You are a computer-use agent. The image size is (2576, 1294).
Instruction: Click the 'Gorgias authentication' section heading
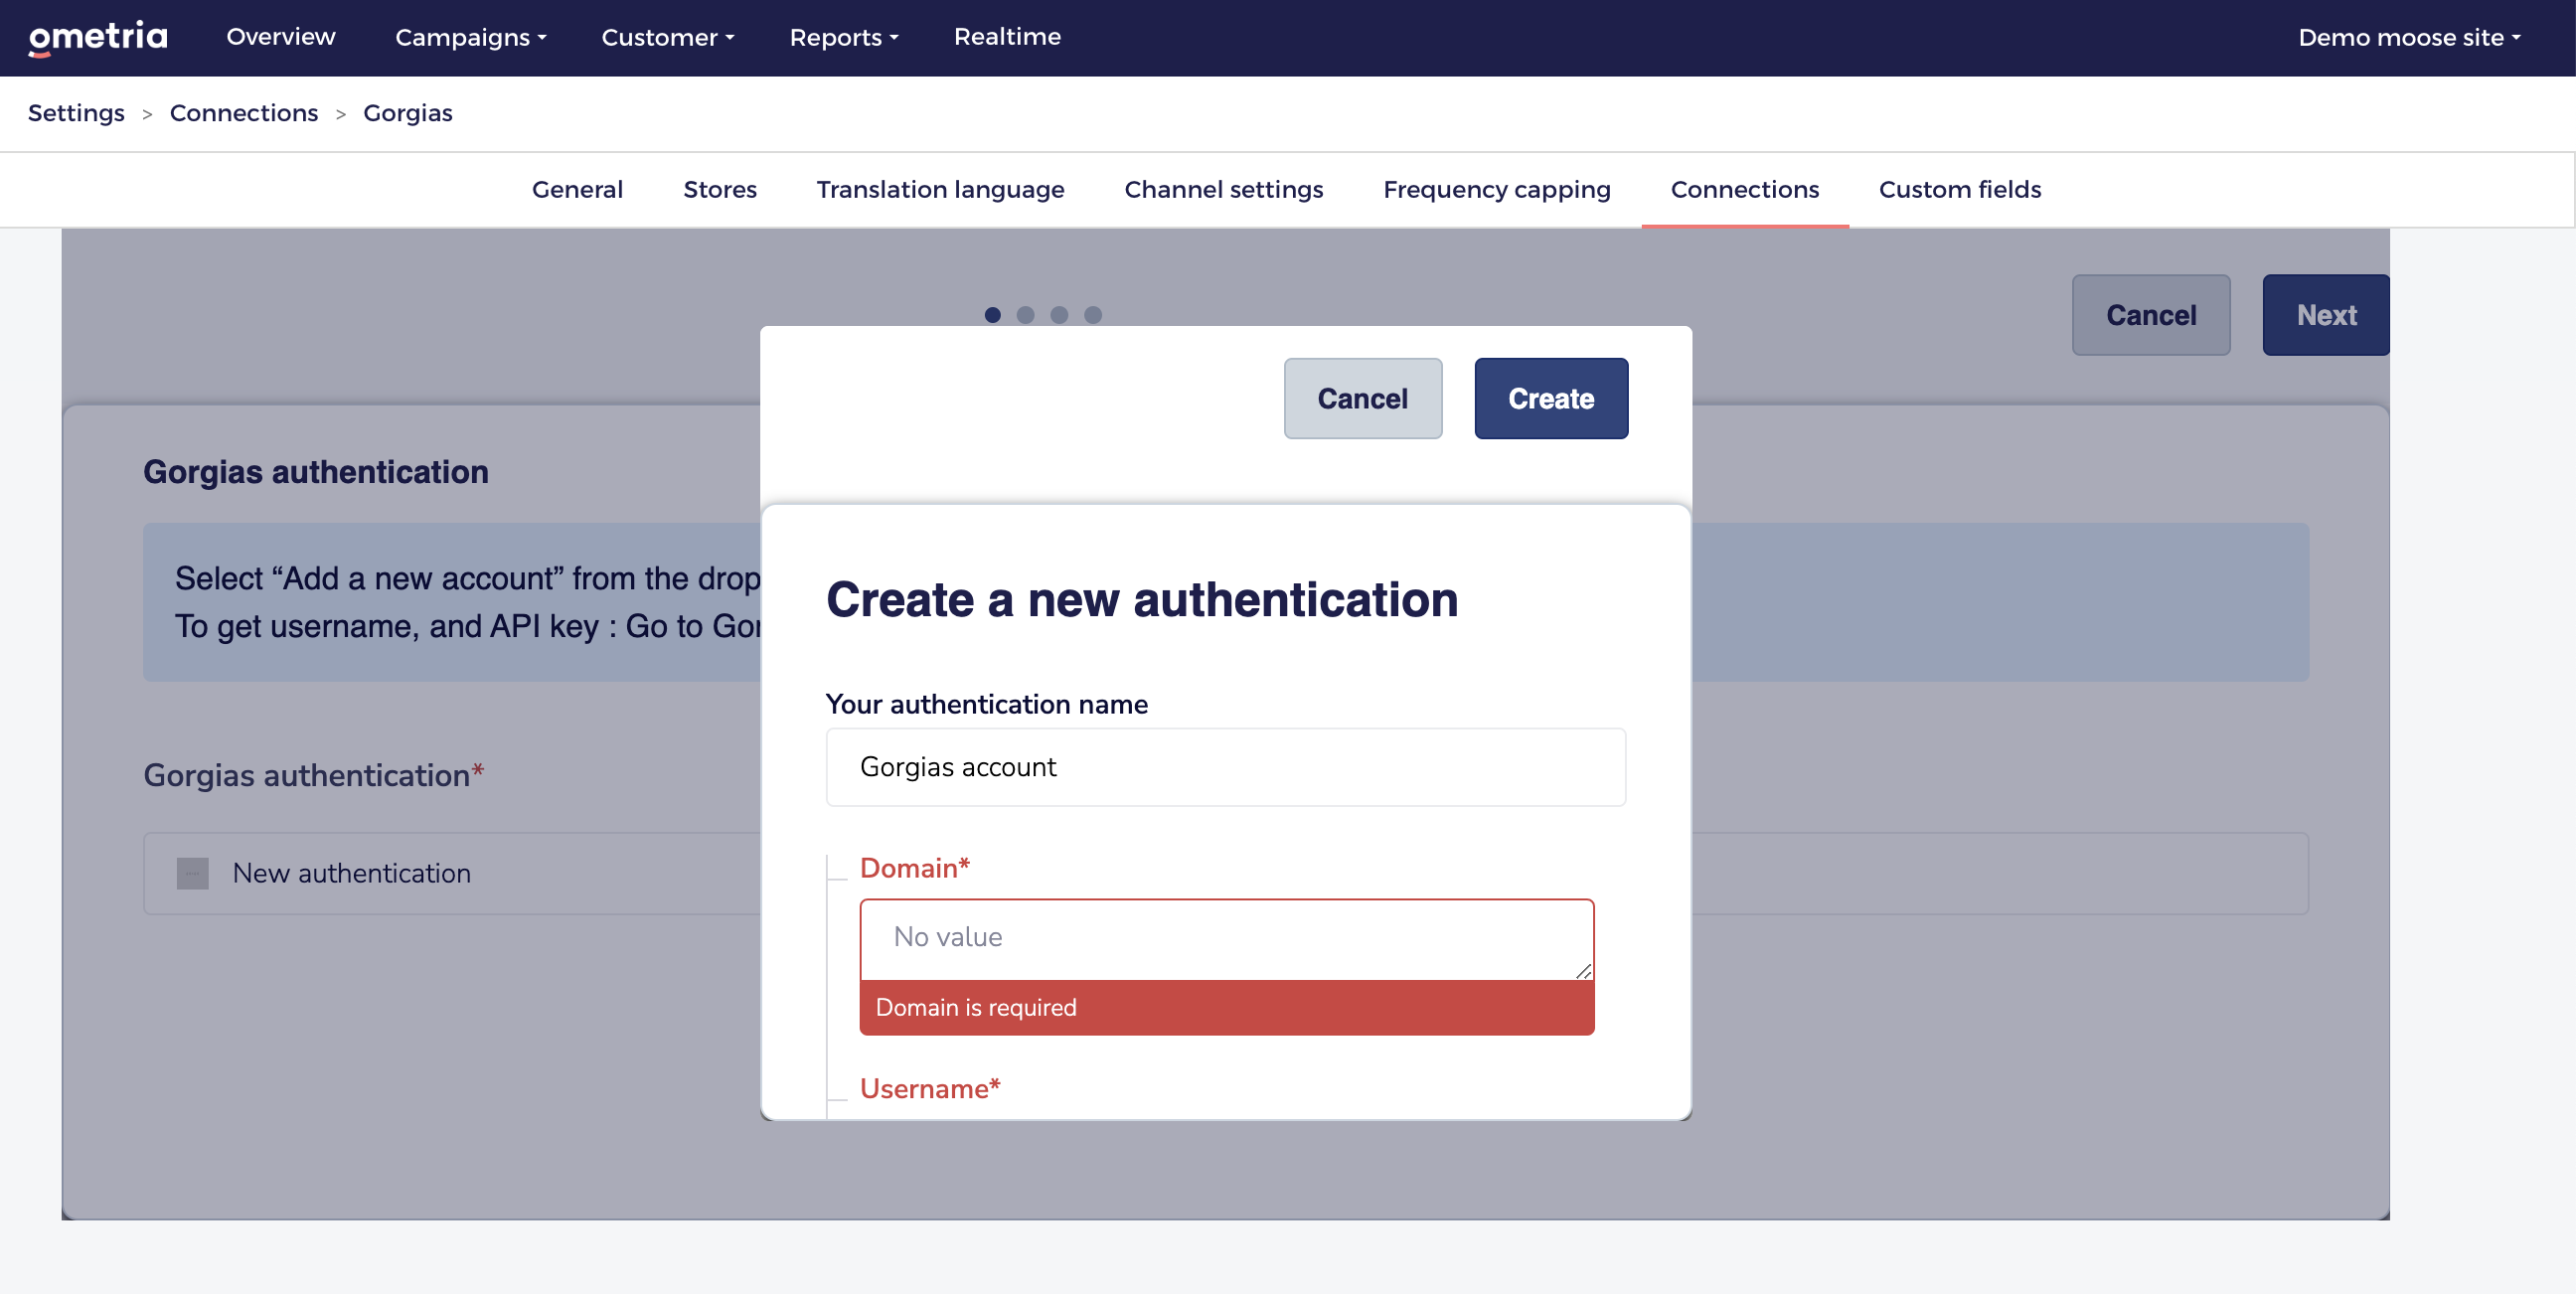(316, 472)
